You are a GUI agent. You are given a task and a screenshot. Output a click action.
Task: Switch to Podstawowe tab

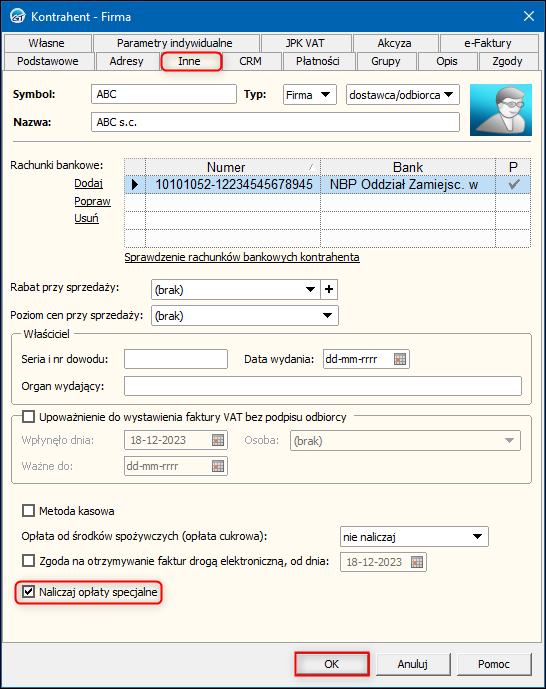(48, 61)
